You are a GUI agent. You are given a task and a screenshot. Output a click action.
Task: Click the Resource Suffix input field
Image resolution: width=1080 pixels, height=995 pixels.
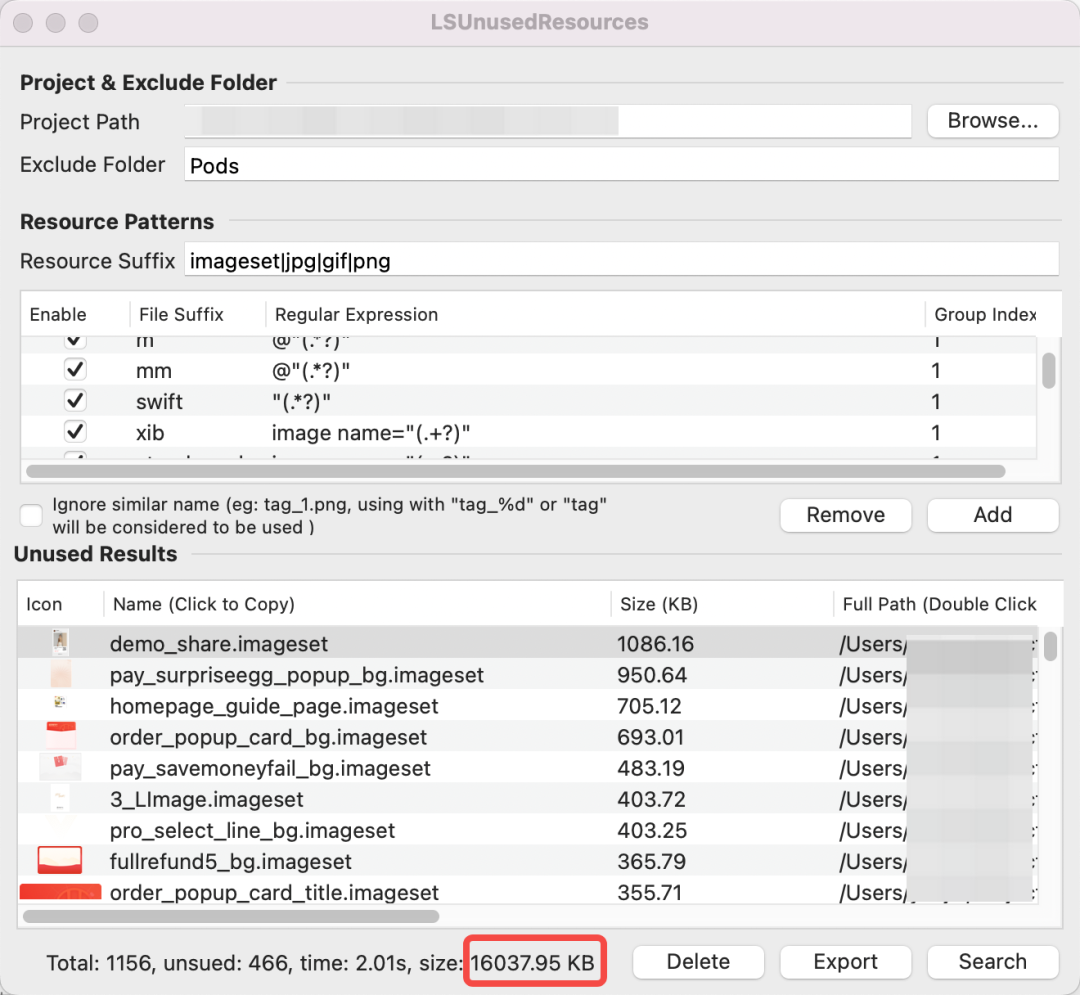(x=620, y=262)
